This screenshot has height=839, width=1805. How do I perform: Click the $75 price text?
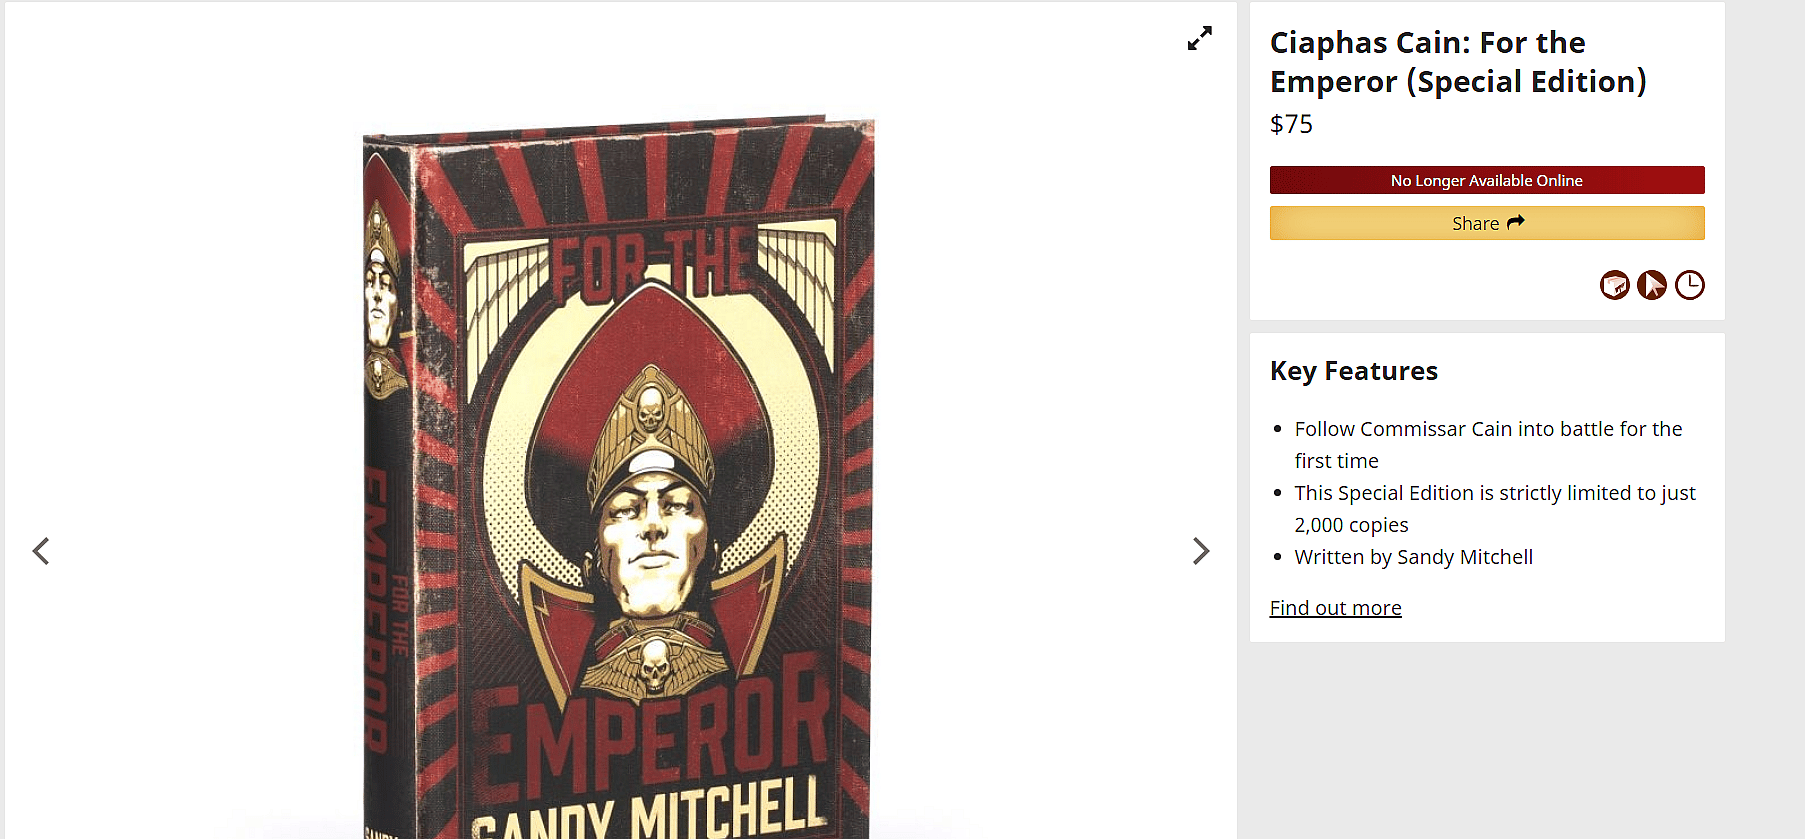[1291, 124]
